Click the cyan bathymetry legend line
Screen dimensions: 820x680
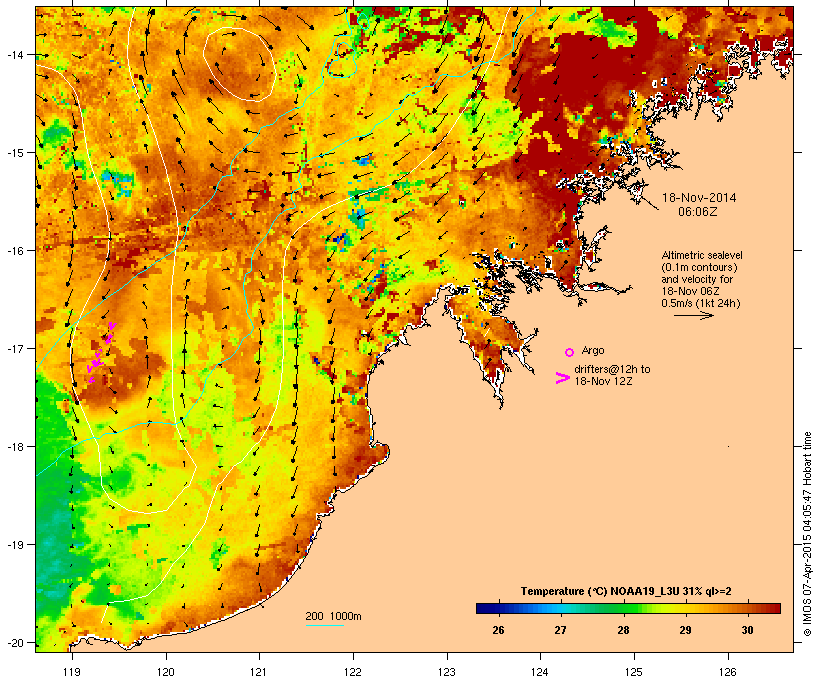pyautogui.click(x=325, y=625)
